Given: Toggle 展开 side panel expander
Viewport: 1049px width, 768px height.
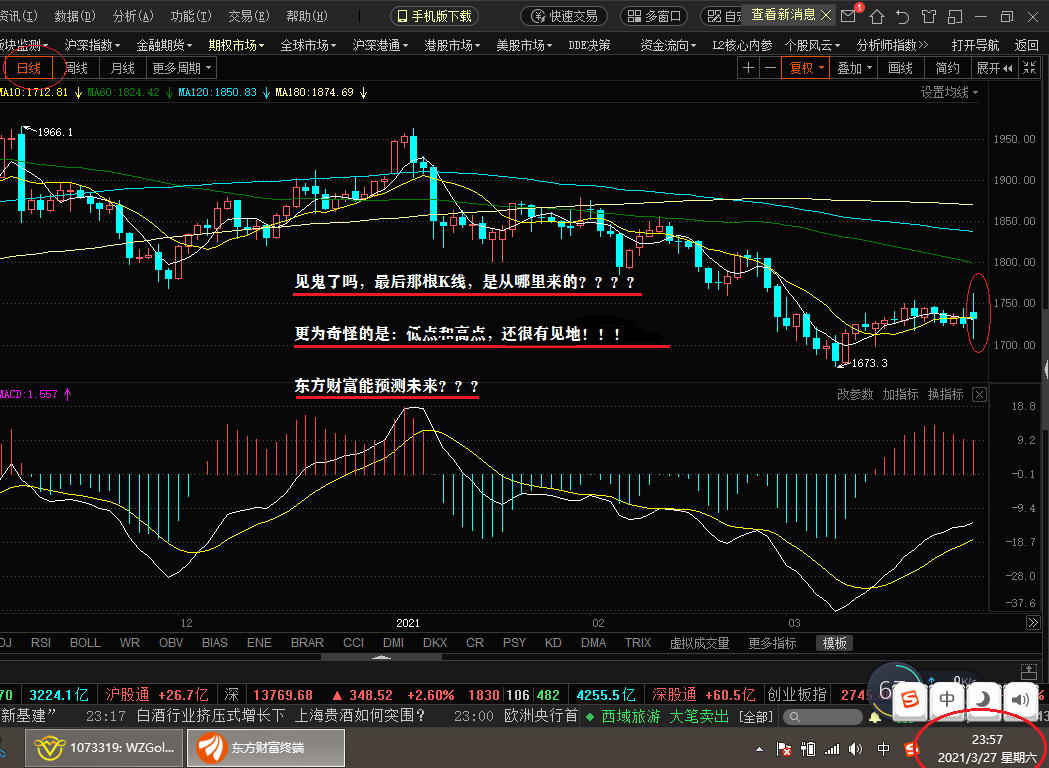Looking at the screenshot, I should click(993, 68).
